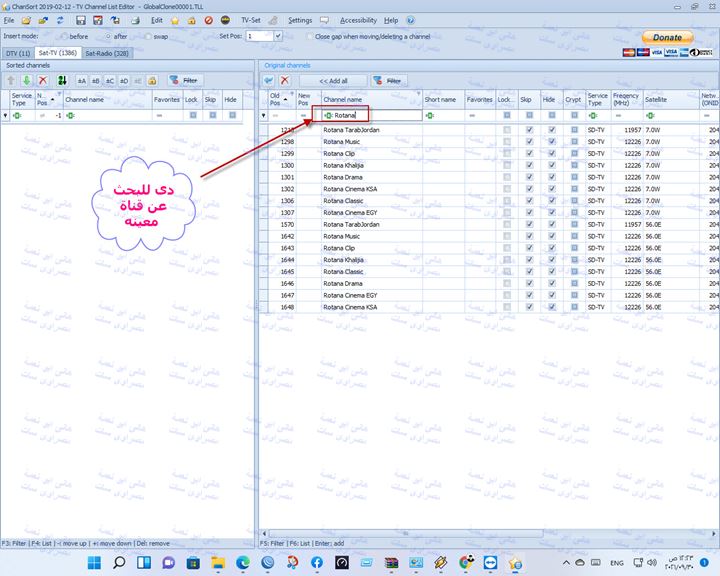
Task: Select the 'before' insert mode radio
Action: click(64, 36)
